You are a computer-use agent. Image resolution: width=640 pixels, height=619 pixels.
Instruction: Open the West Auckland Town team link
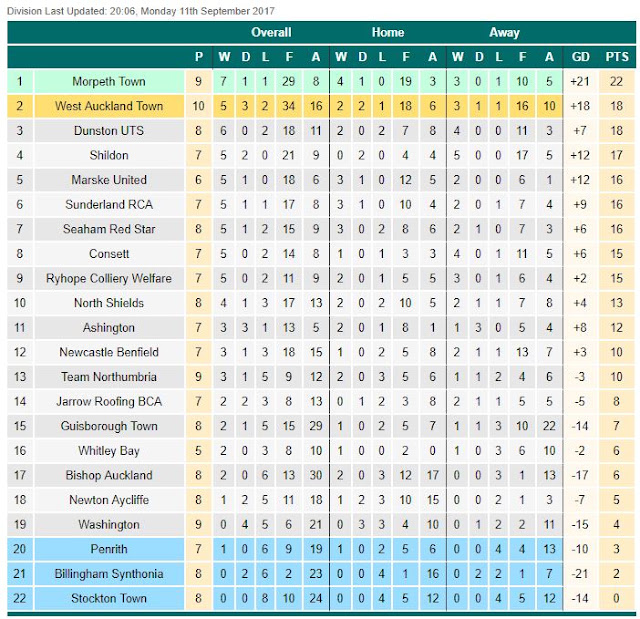[109, 106]
